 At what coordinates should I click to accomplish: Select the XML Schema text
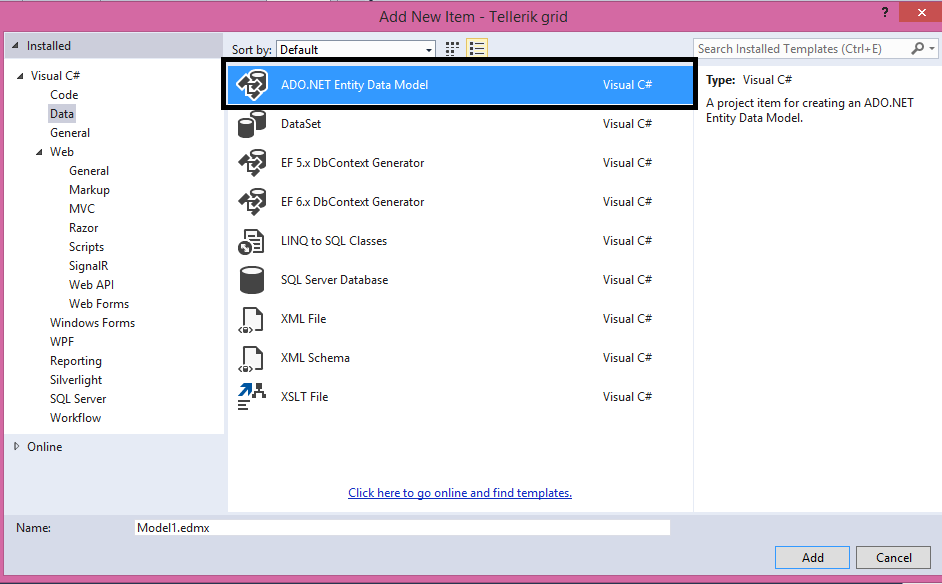point(315,358)
